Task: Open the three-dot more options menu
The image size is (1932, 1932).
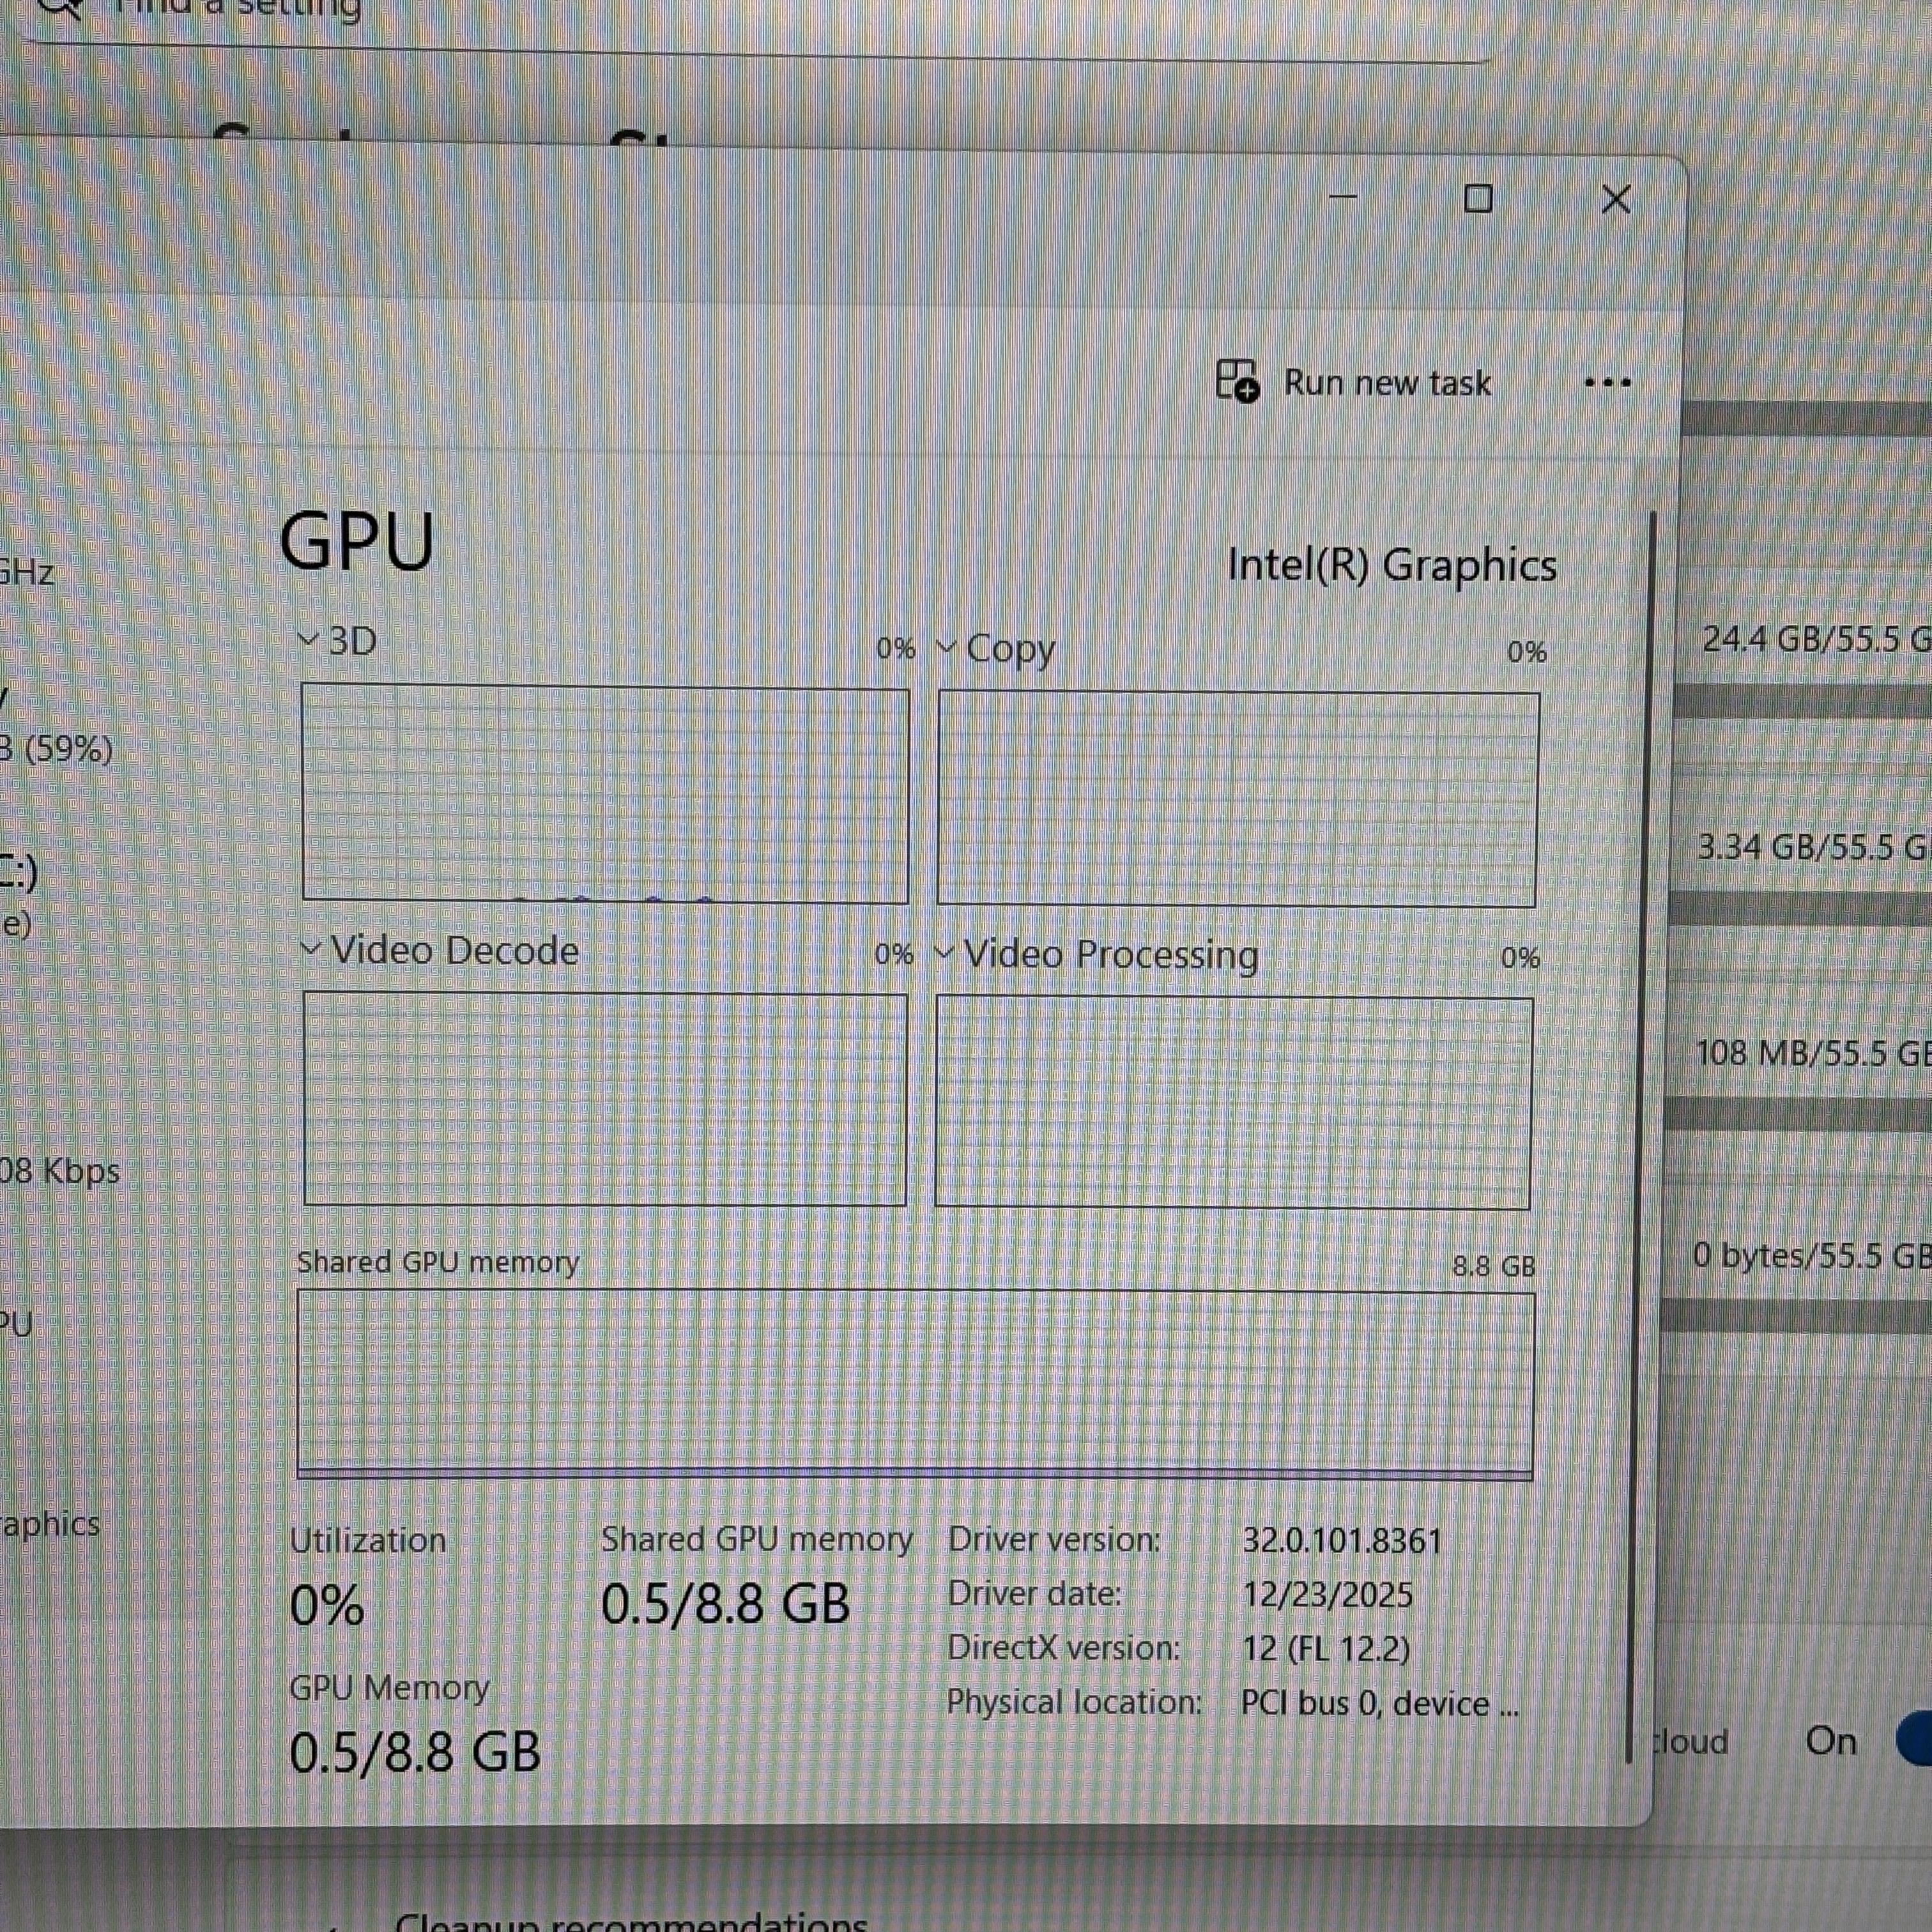Action: click(x=1608, y=383)
